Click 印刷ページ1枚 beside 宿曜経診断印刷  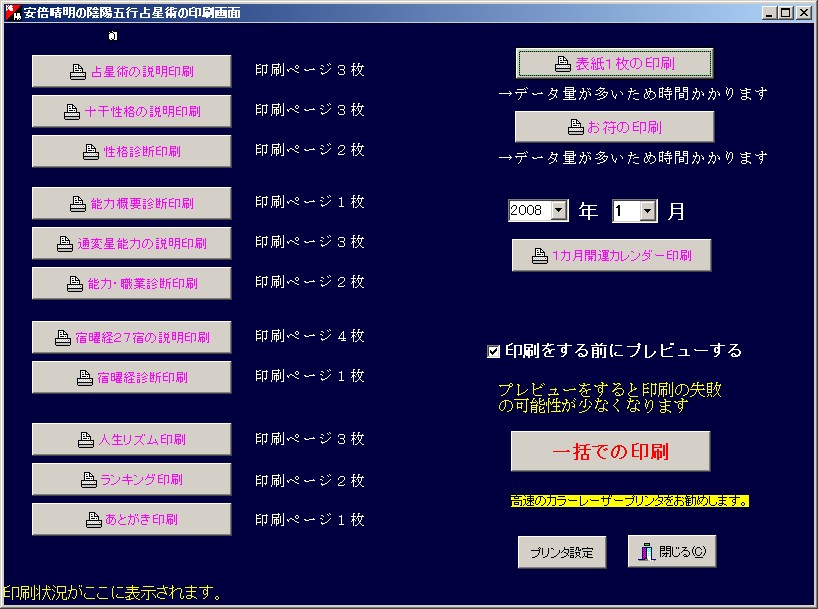click(x=309, y=376)
